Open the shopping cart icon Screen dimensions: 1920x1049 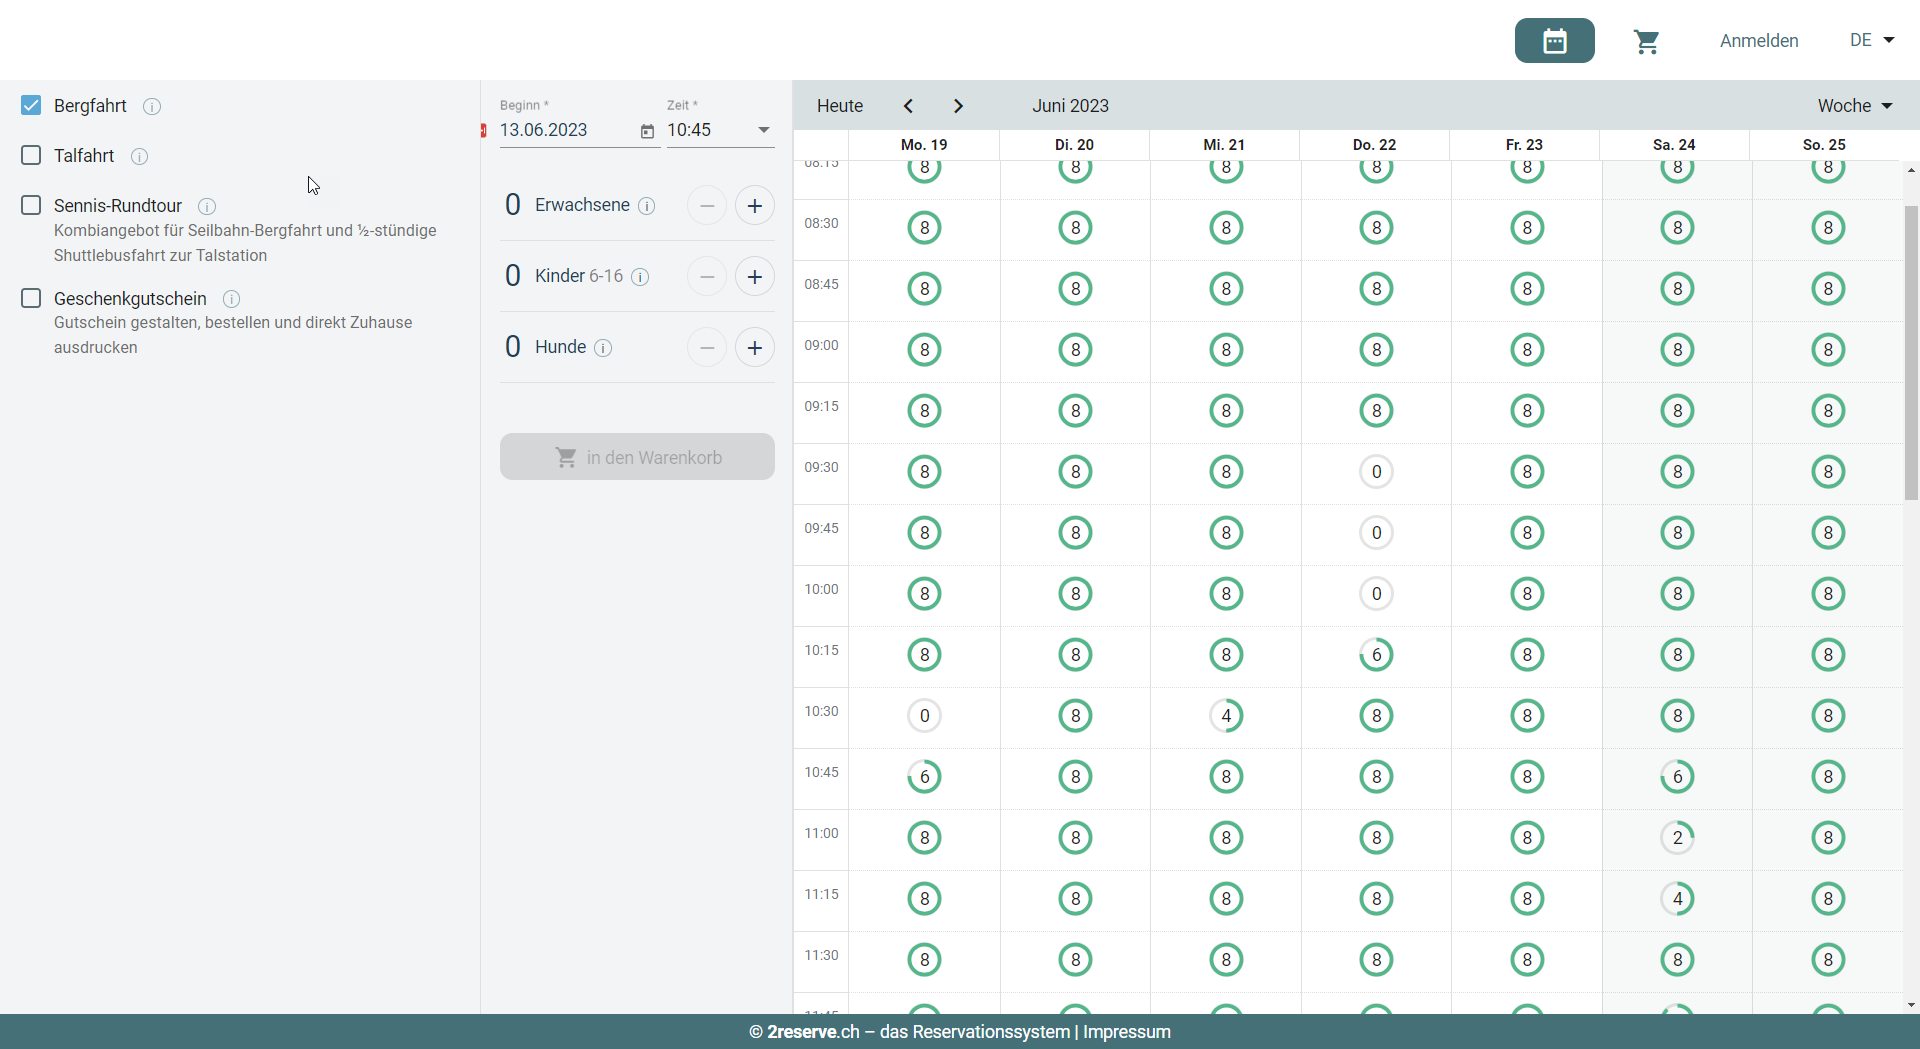pos(1646,41)
